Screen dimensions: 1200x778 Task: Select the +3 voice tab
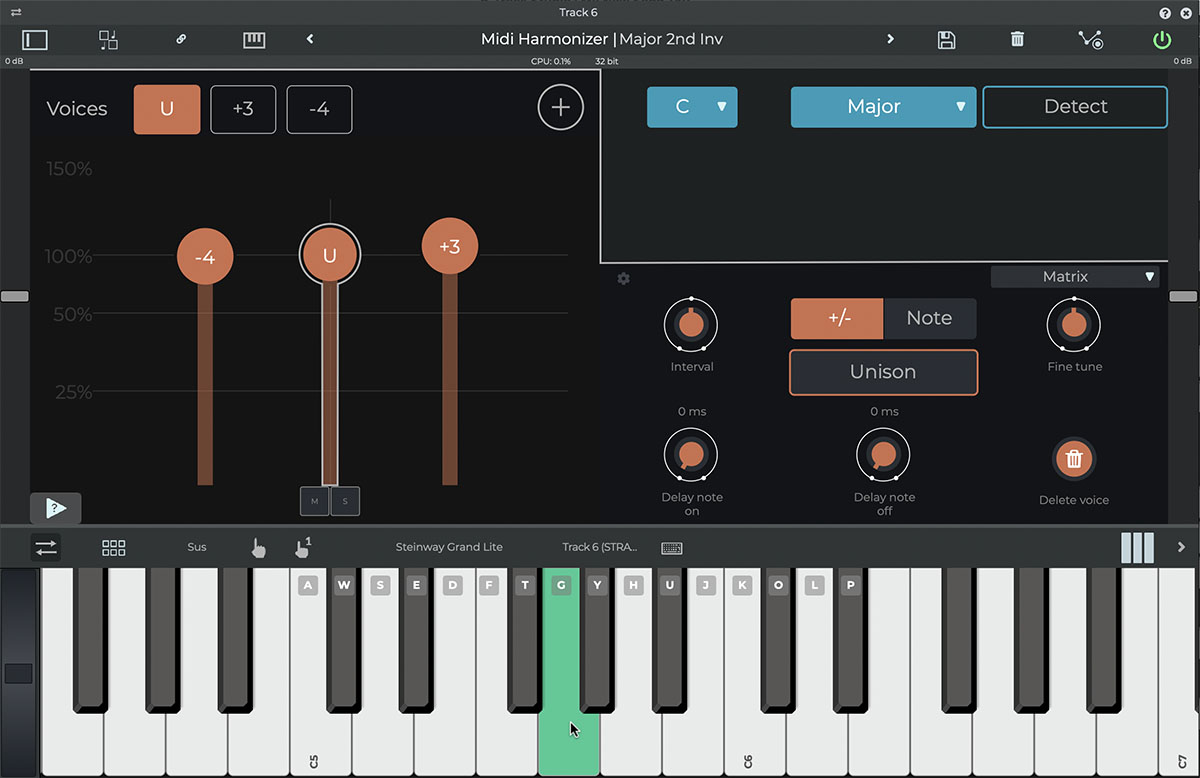pos(243,110)
